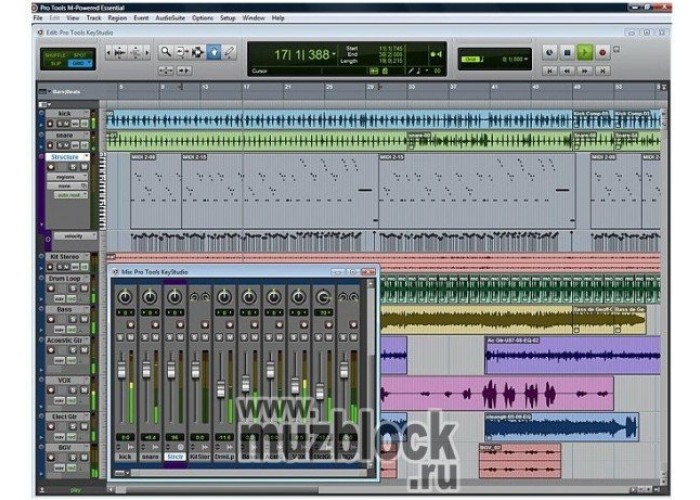
Task: Click the MIDI note zoom button
Action: pyautogui.click(x=135, y=53)
